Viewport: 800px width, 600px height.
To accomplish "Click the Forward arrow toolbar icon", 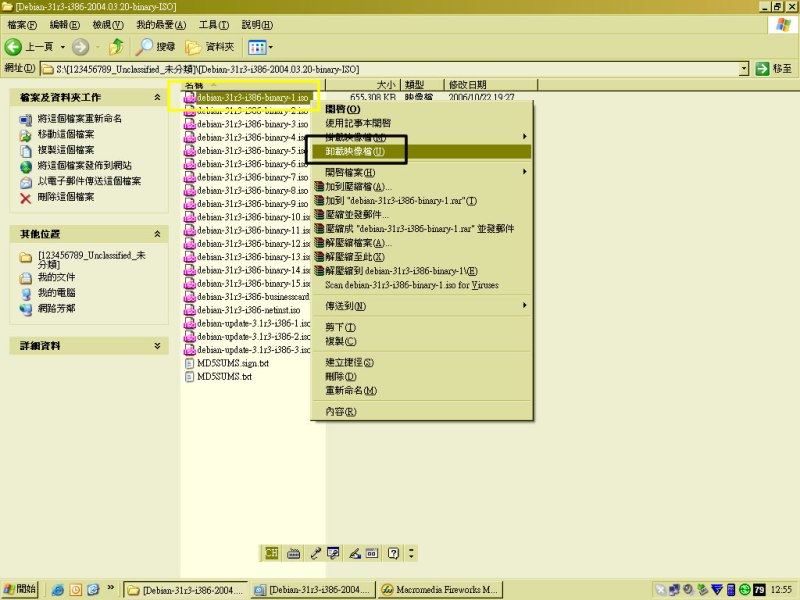I will point(80,47).
